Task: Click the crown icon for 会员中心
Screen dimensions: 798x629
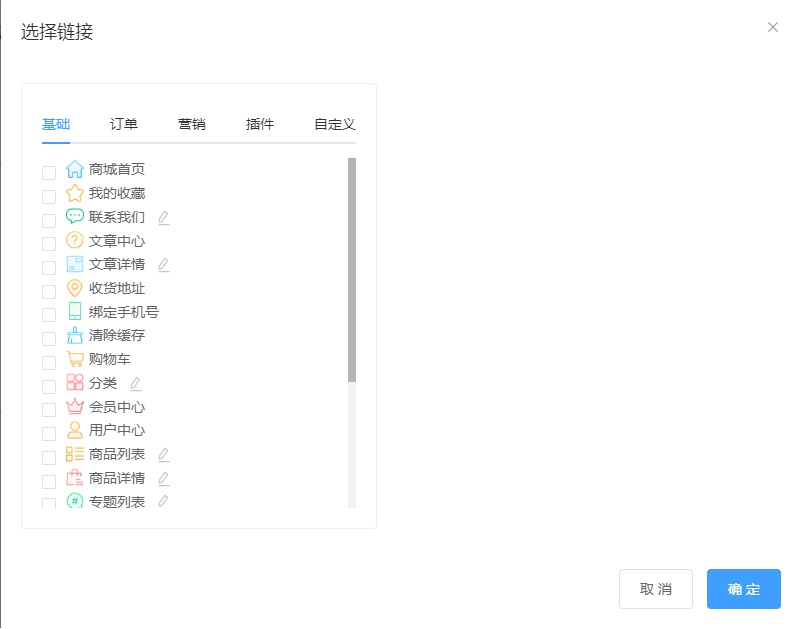Action: (75, 406)
